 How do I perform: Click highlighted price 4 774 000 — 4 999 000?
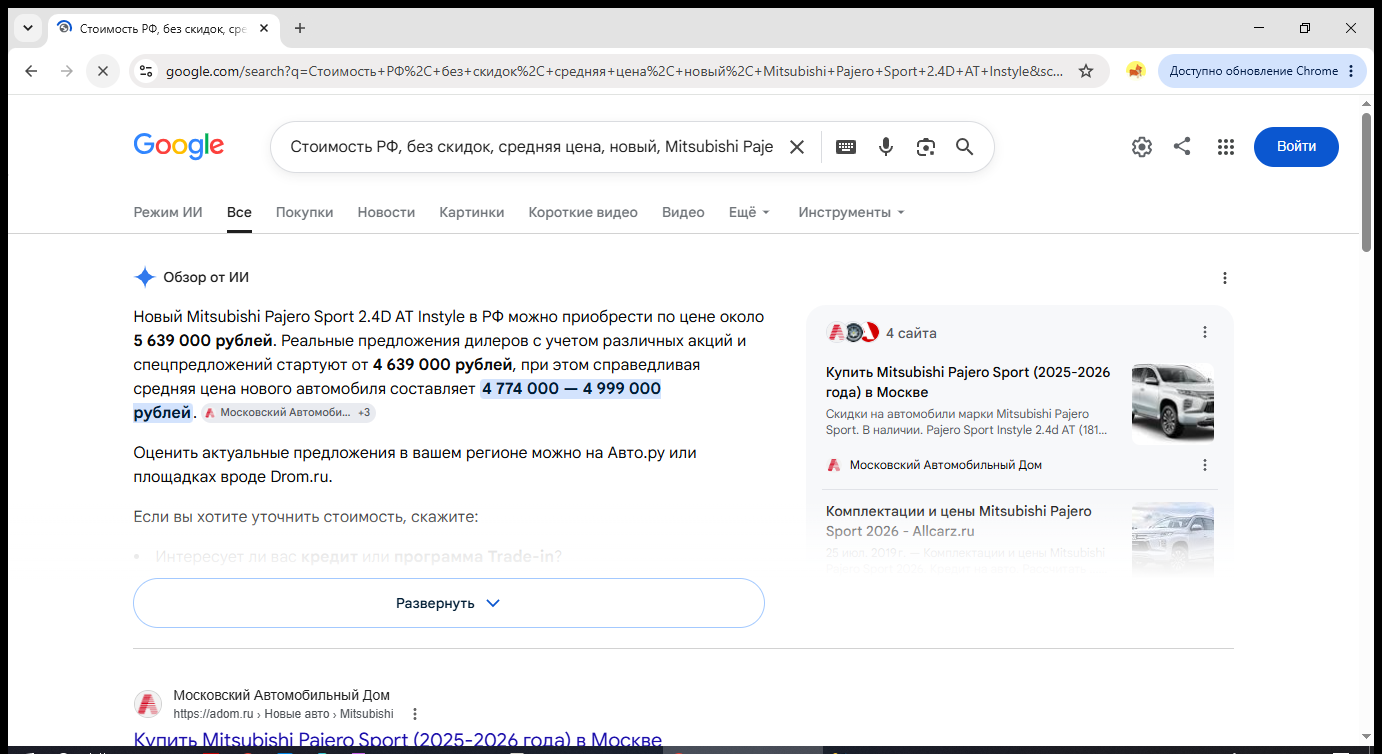[571, 388]
